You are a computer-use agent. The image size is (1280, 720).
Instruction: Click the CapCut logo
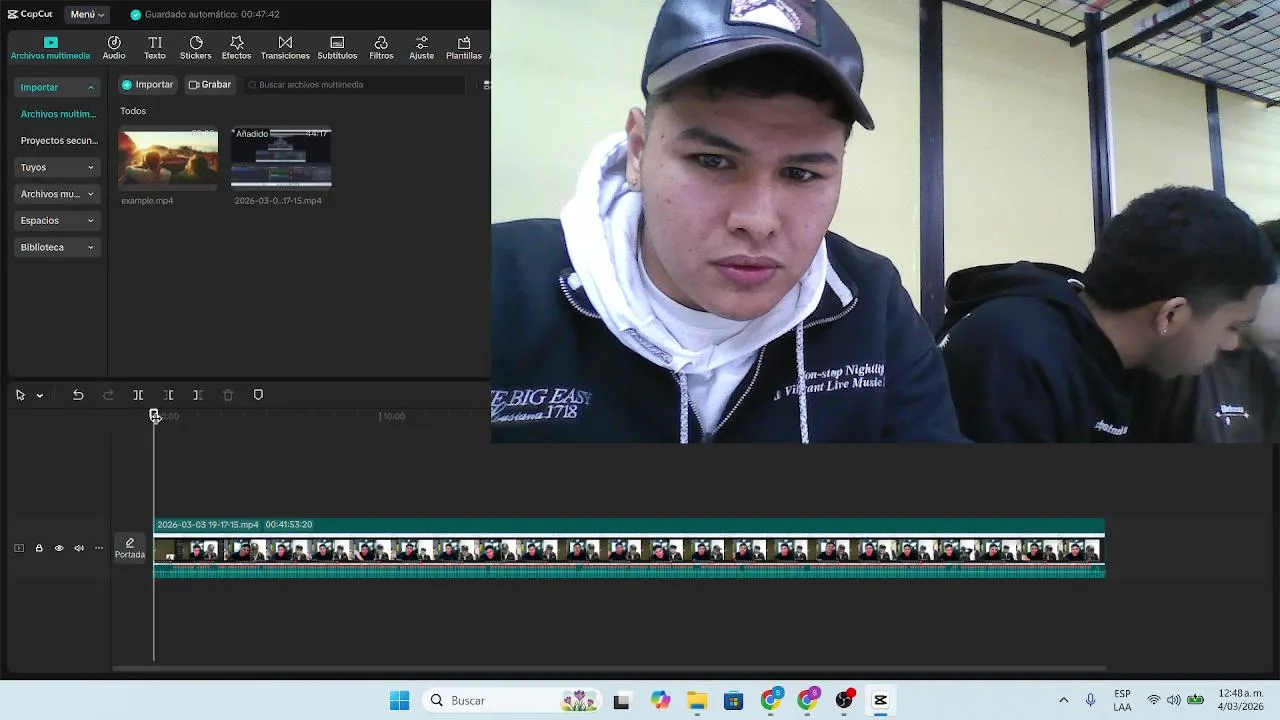[30, 14]
